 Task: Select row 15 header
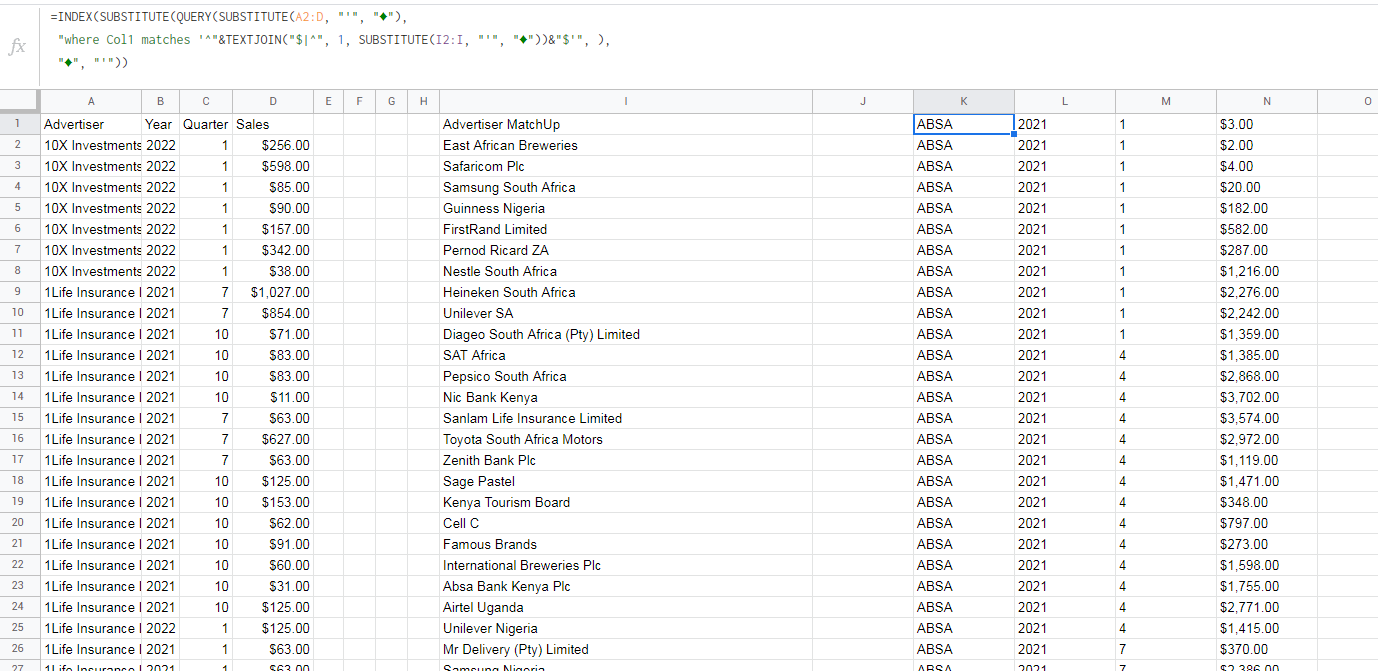tap(19, 418)
